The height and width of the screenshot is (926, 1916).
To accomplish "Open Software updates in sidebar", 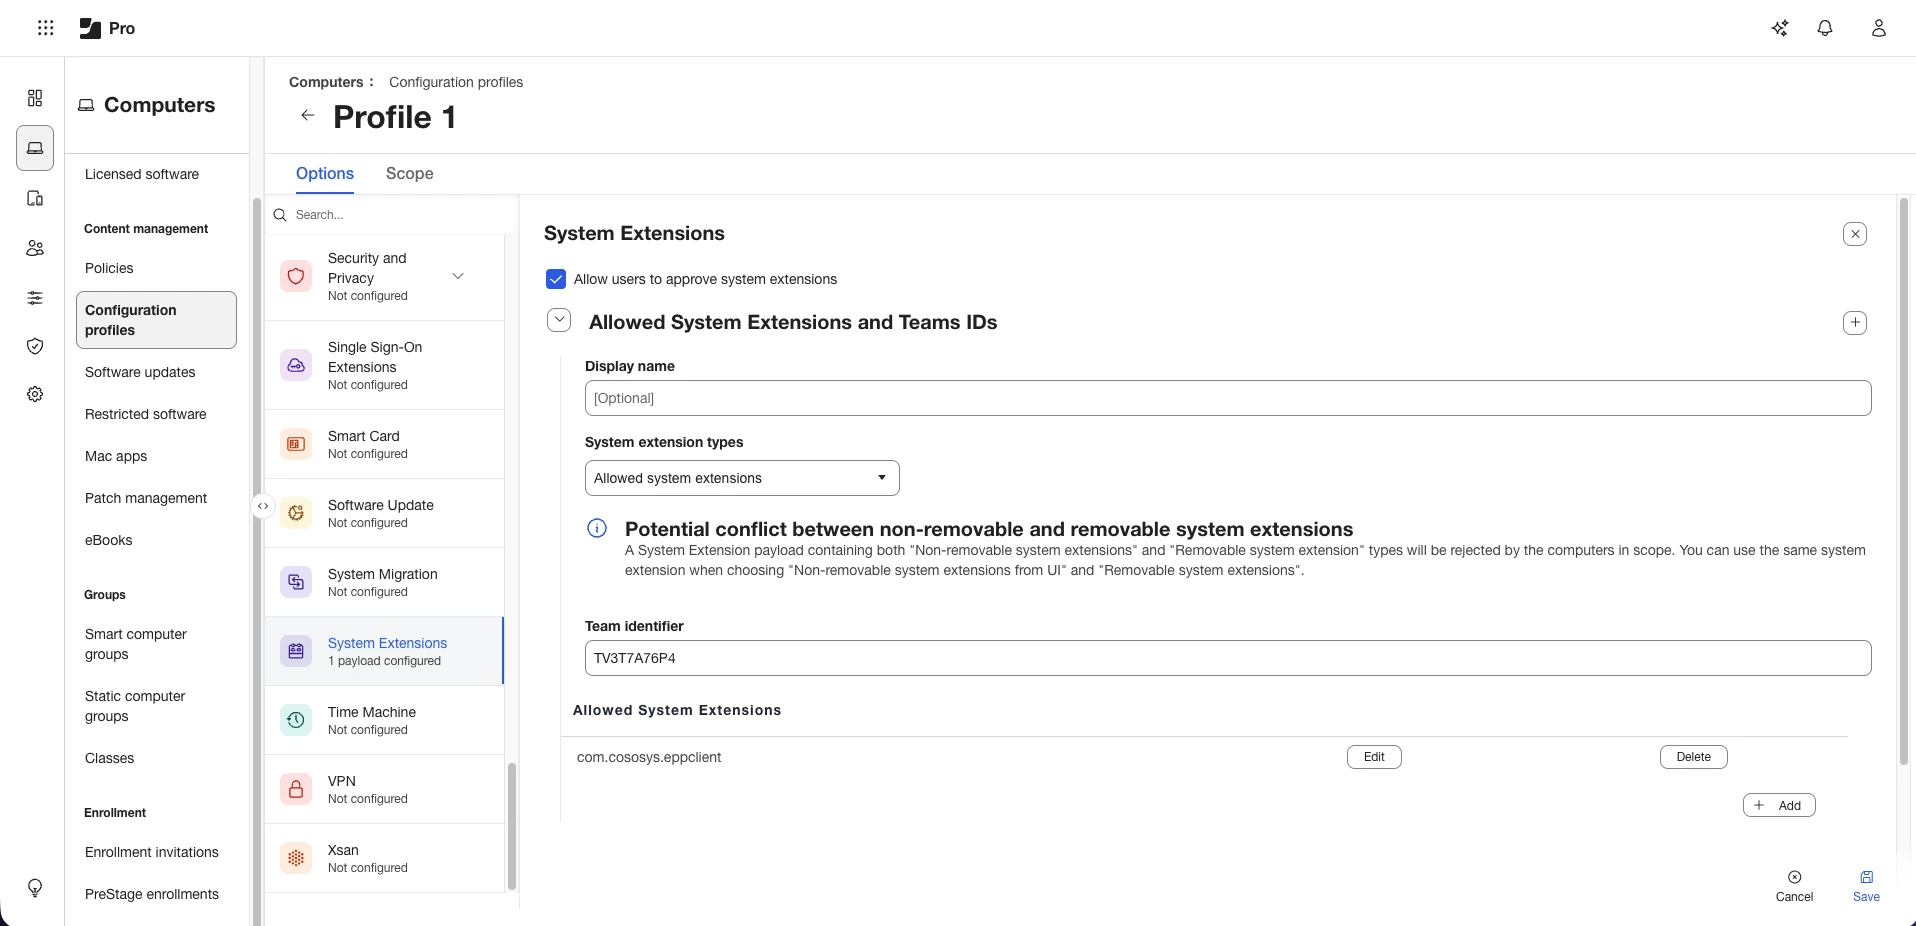I will (140, 372).
